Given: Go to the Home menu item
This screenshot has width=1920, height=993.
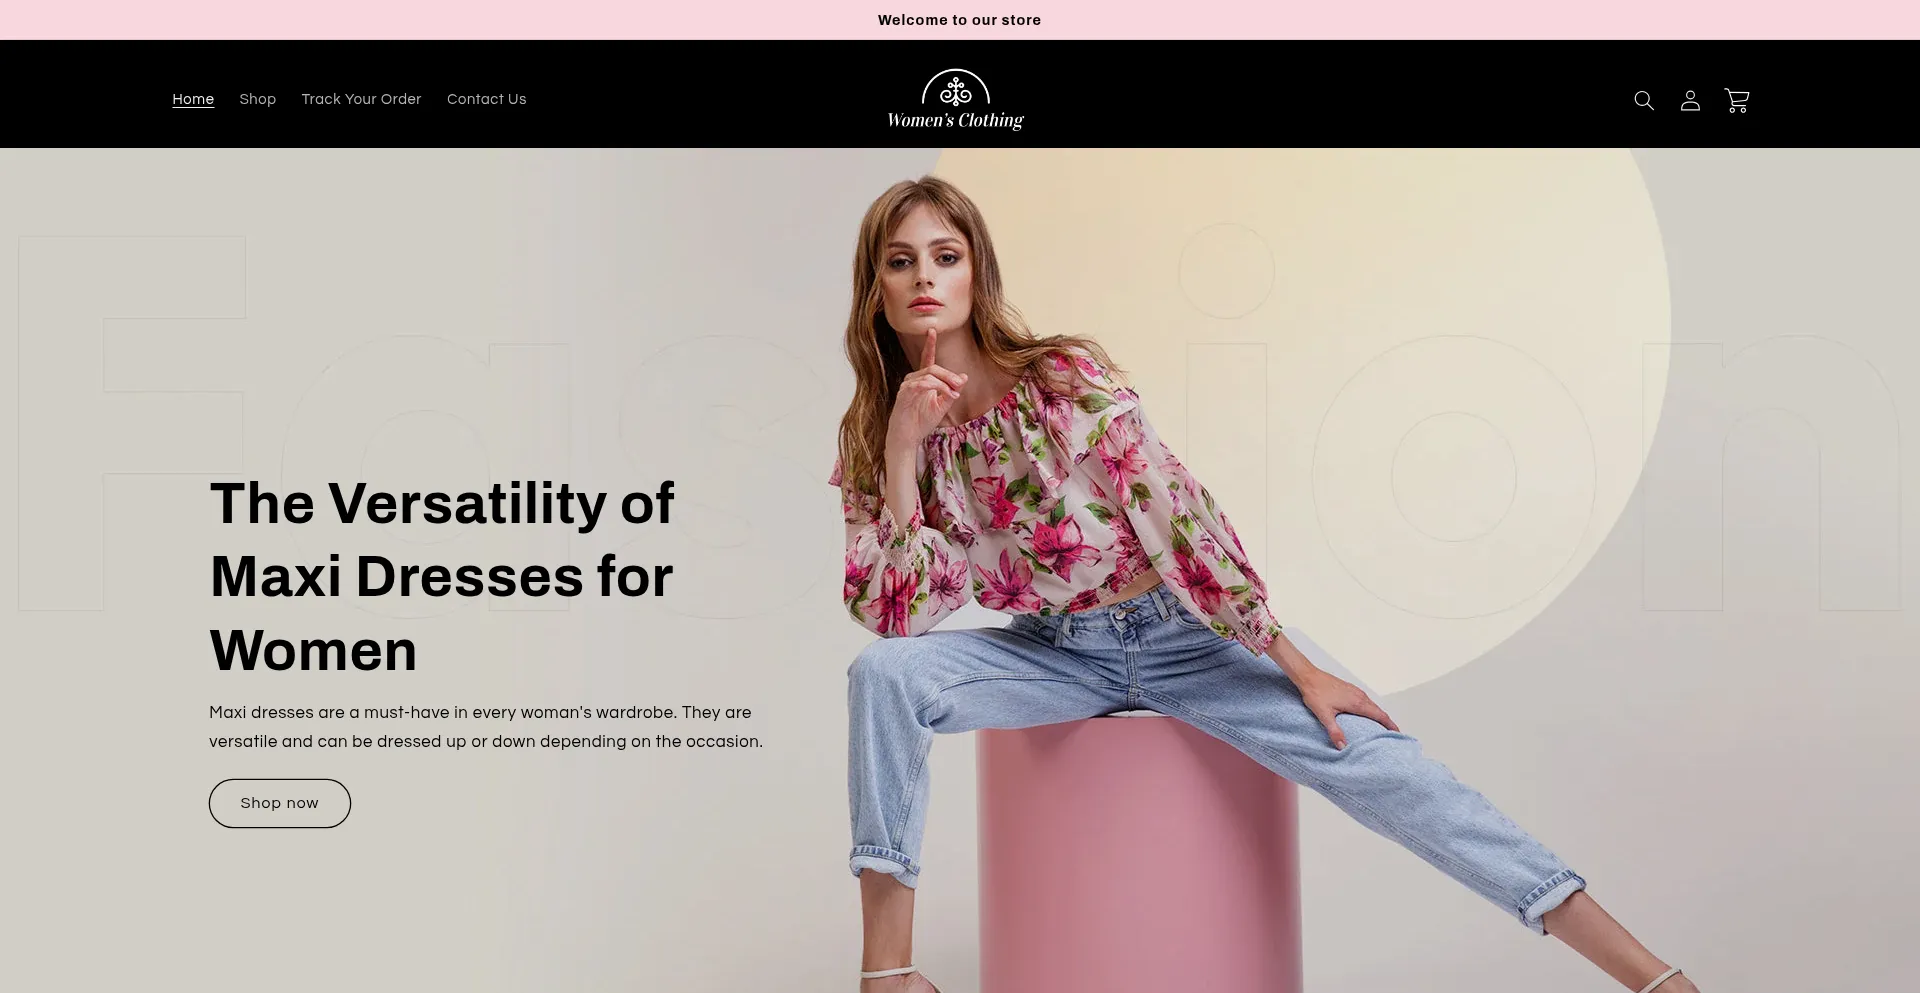Looking at the screenshot, I should point(193,99).
